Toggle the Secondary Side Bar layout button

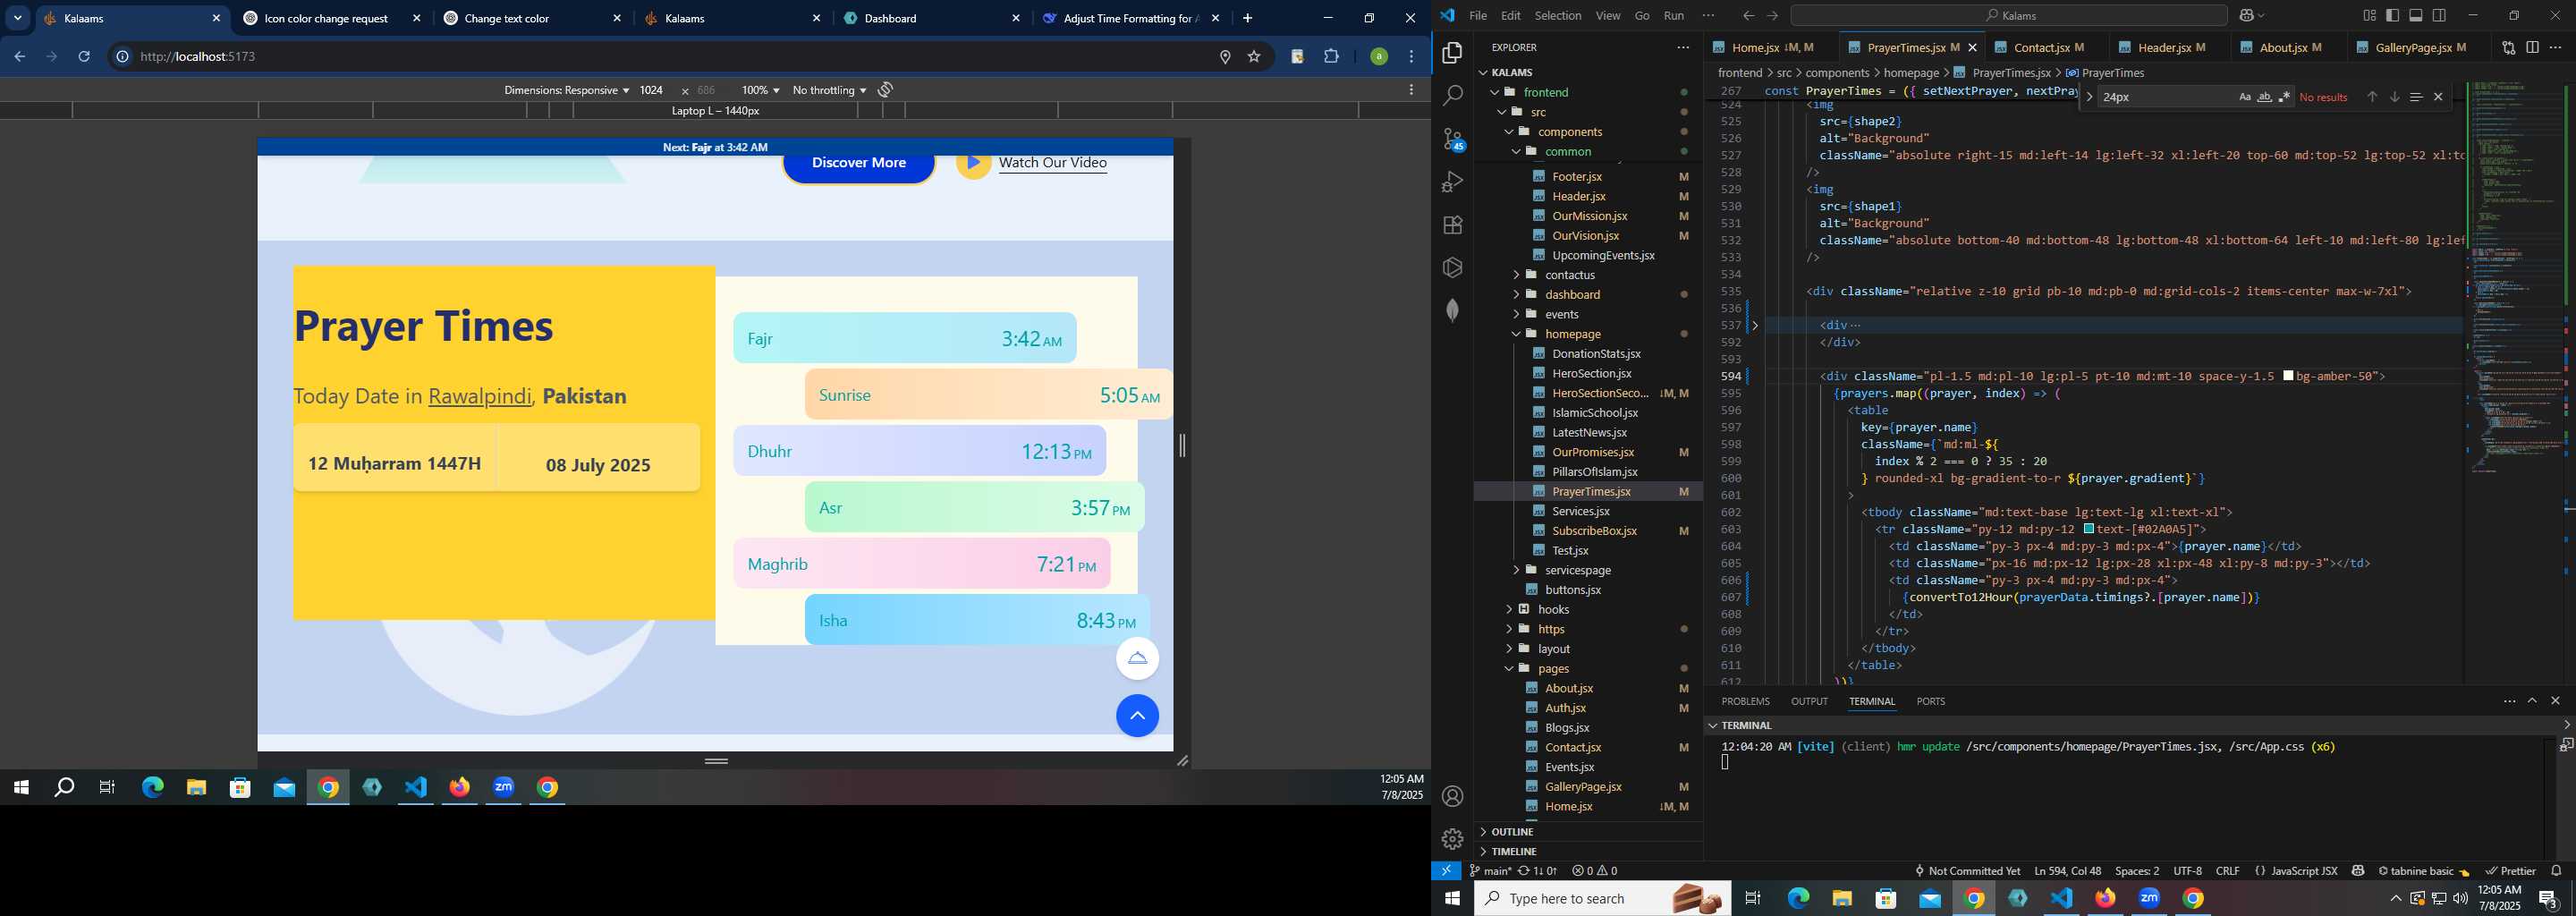pos(2440,16)
